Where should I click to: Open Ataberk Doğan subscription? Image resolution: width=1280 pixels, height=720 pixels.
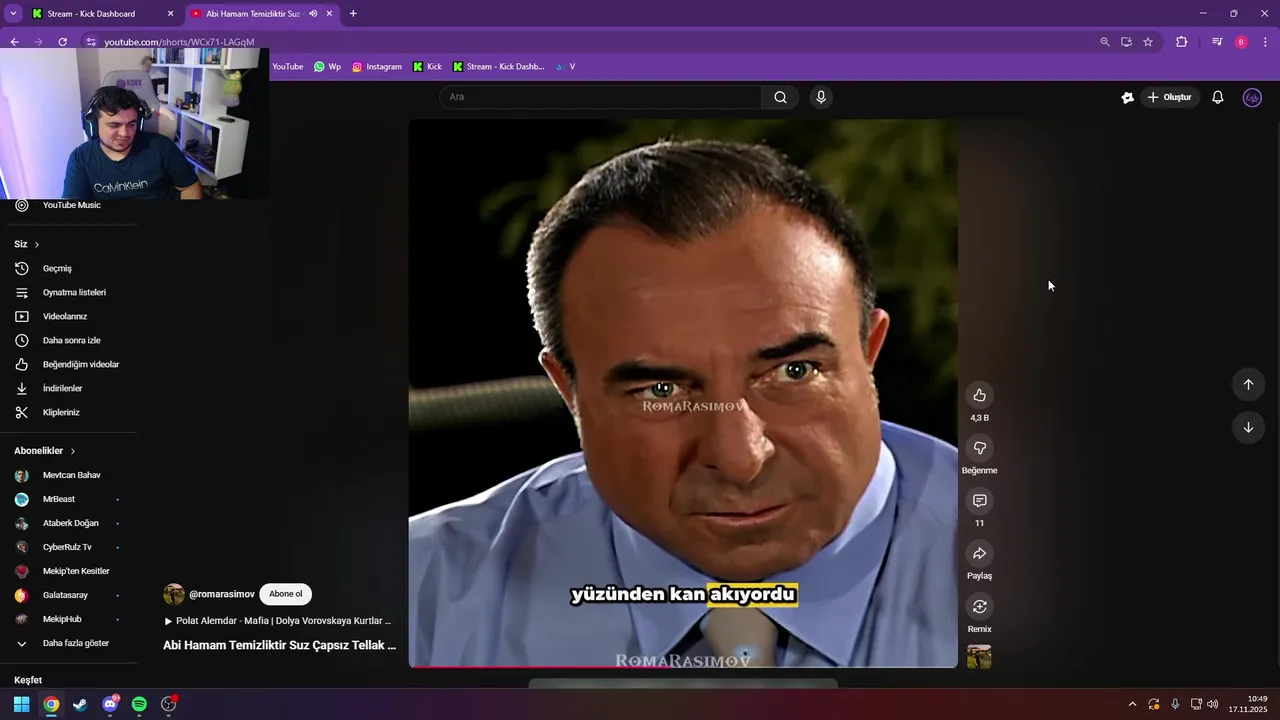click(x=70, y=523)
